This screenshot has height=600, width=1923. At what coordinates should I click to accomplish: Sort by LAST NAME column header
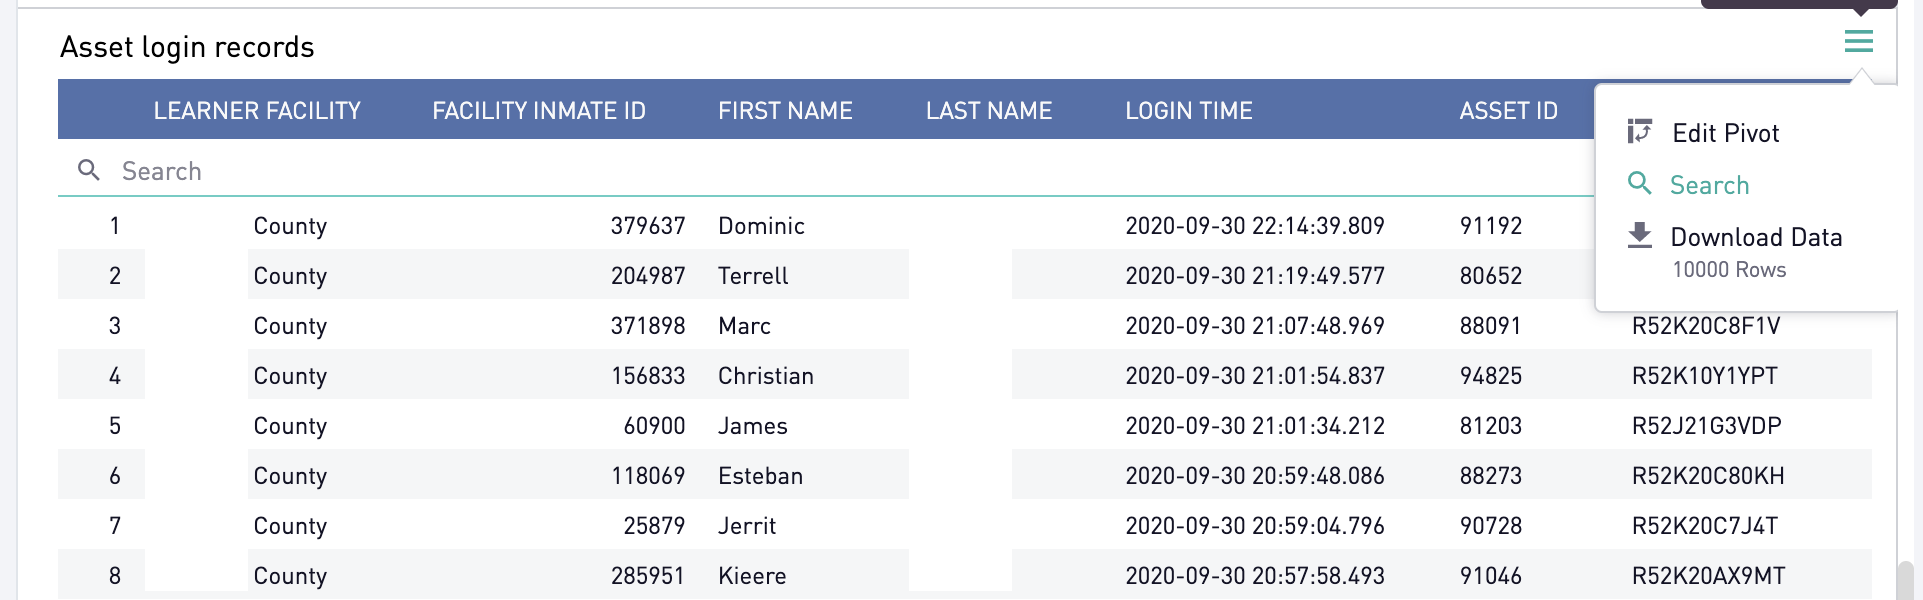(989, 110)
